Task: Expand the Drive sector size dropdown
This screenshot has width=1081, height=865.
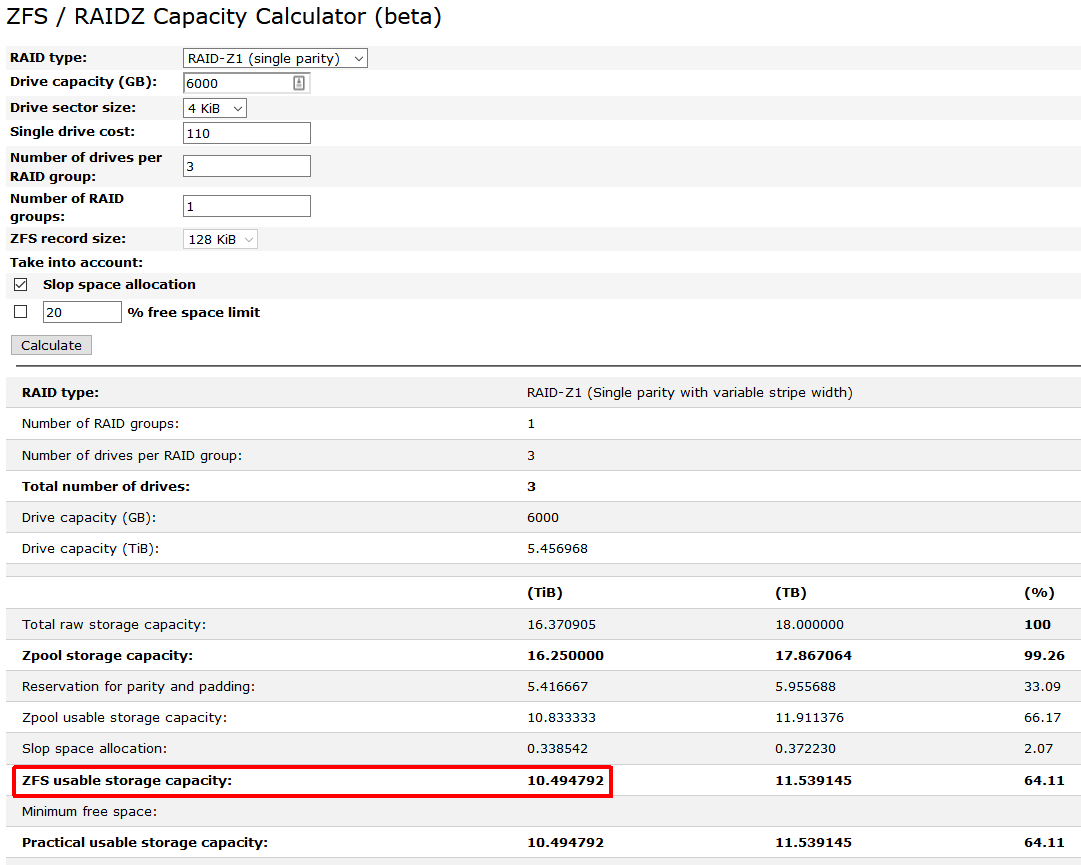Action: (x=214, y=108)
